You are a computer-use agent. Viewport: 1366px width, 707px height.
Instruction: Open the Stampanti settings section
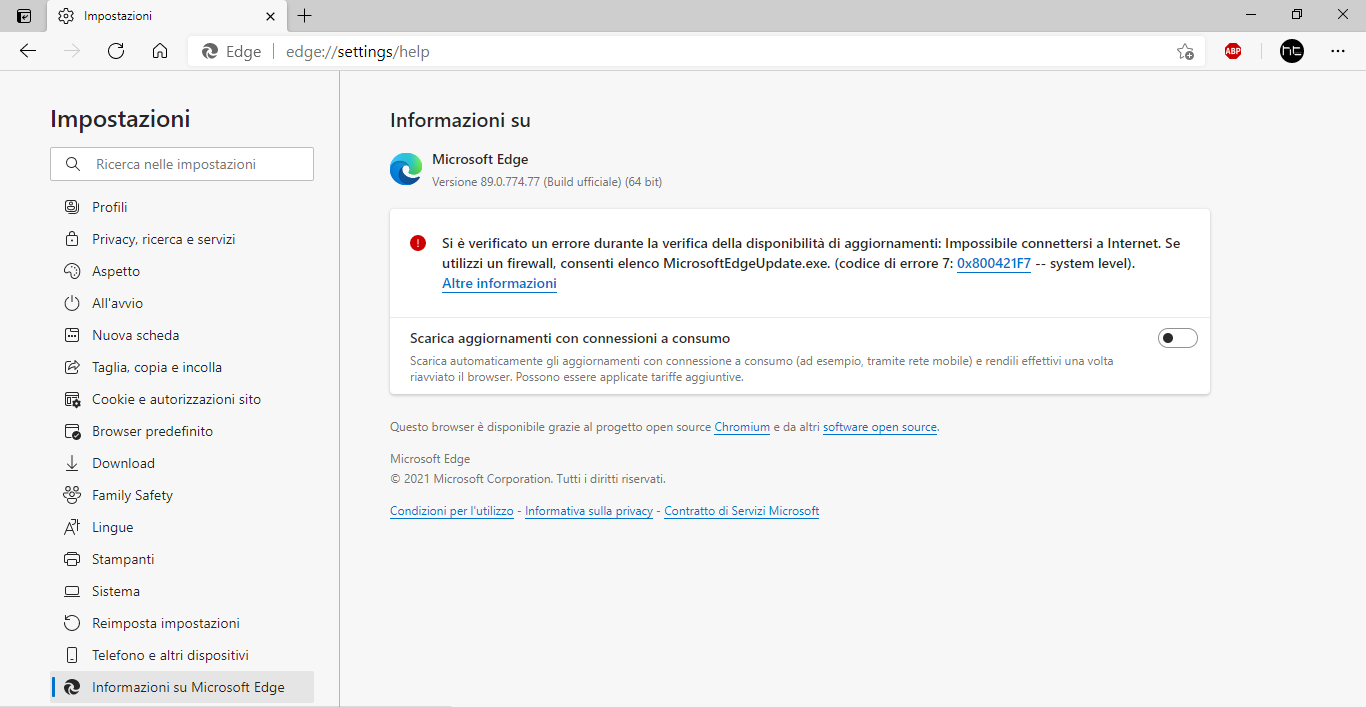coord(182,559)
